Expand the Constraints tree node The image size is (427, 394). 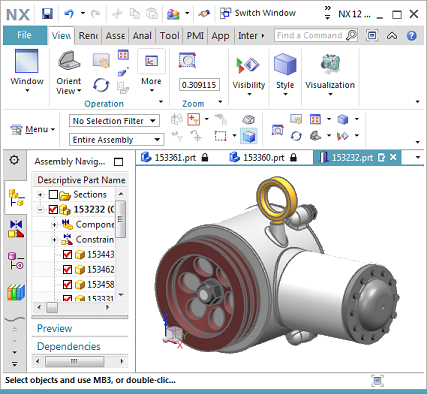(54, 240)
